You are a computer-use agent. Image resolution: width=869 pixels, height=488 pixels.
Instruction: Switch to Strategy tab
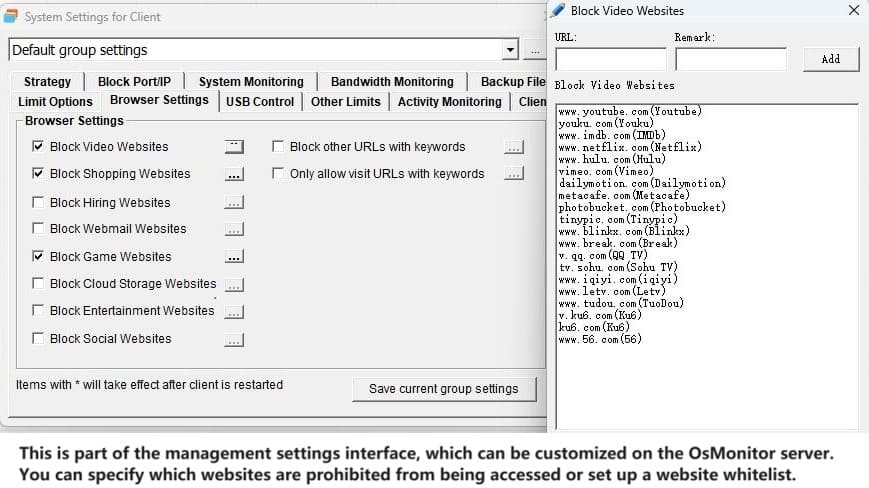coord(47,82)
